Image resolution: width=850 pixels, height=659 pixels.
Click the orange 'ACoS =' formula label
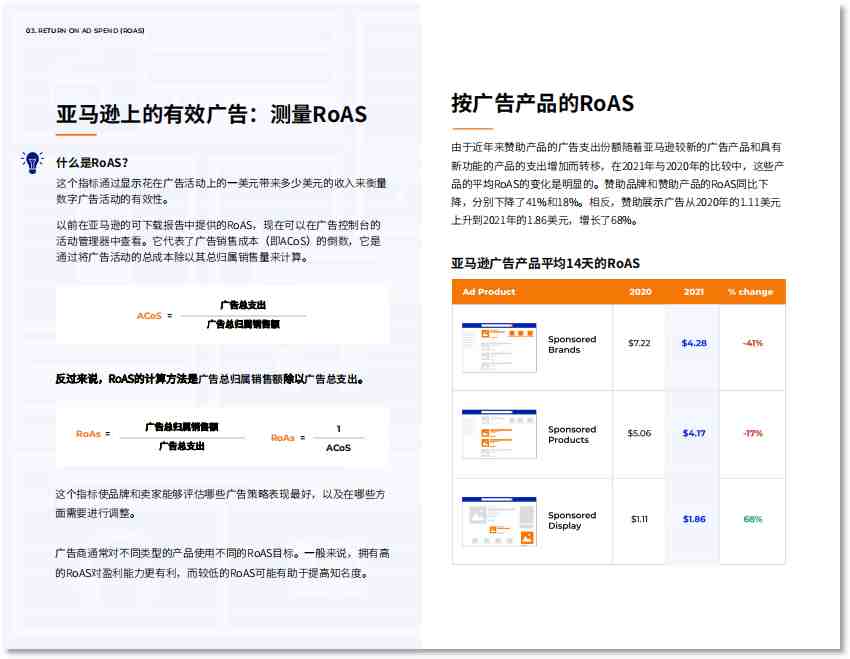point(154,315)
